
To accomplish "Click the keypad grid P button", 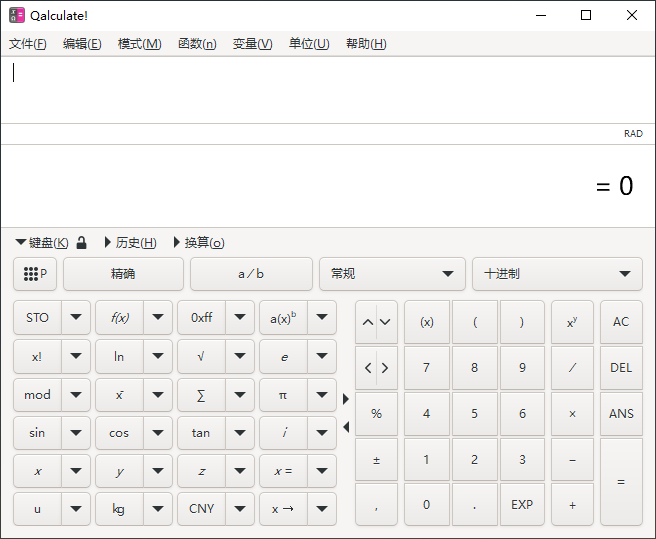I will [35, 274].
